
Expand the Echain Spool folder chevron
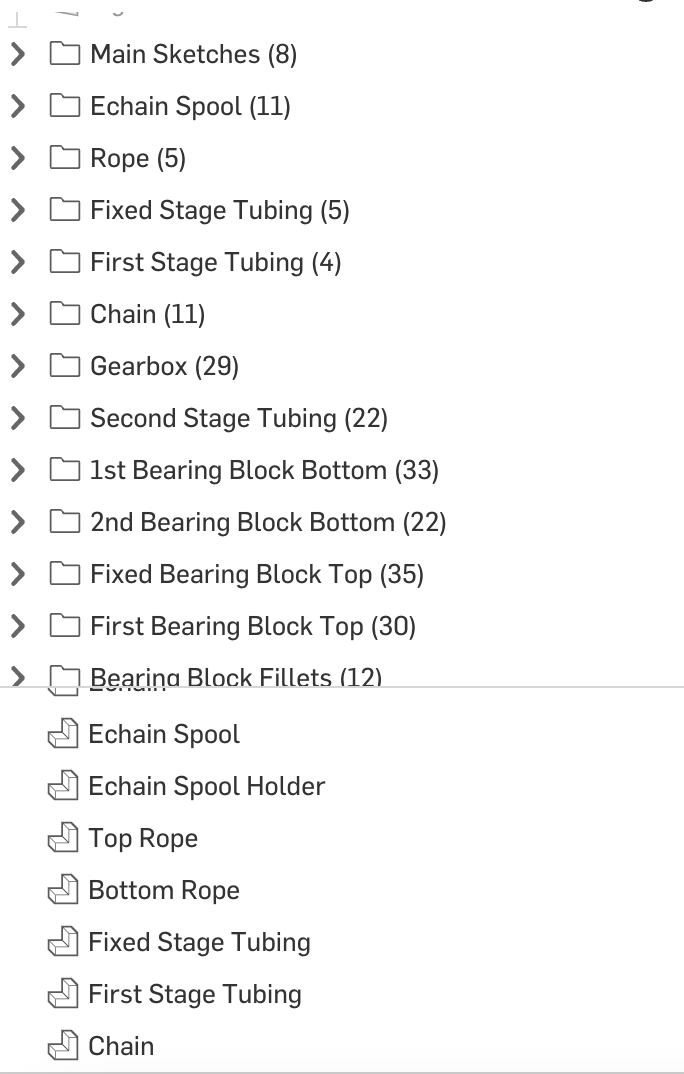coord(18,106)
